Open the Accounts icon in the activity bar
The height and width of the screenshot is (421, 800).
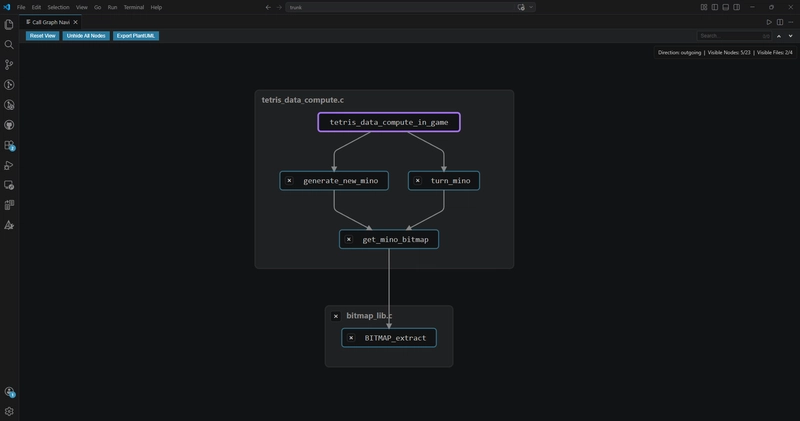click(x=9, y=392)
